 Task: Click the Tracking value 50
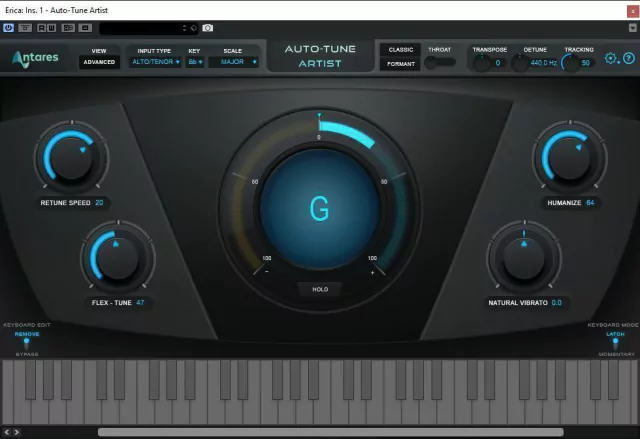pyautogui.click(x=585, y=63)
